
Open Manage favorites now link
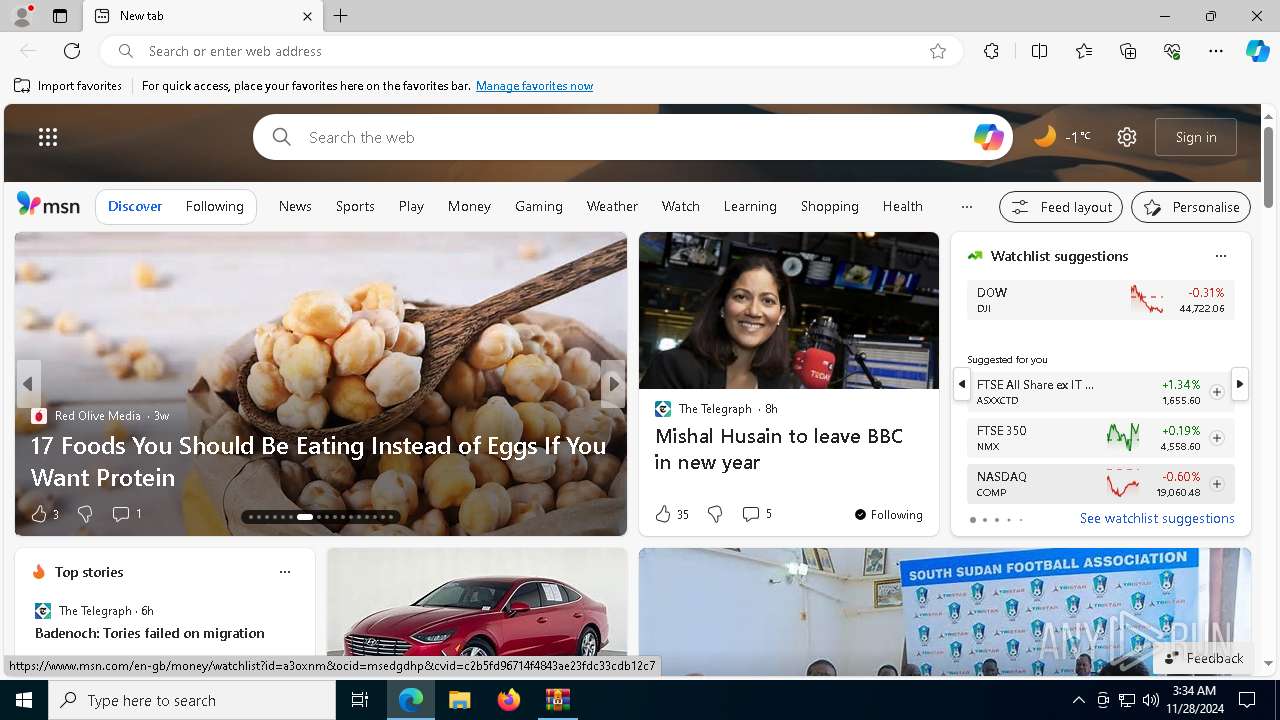tap(534, 86)
